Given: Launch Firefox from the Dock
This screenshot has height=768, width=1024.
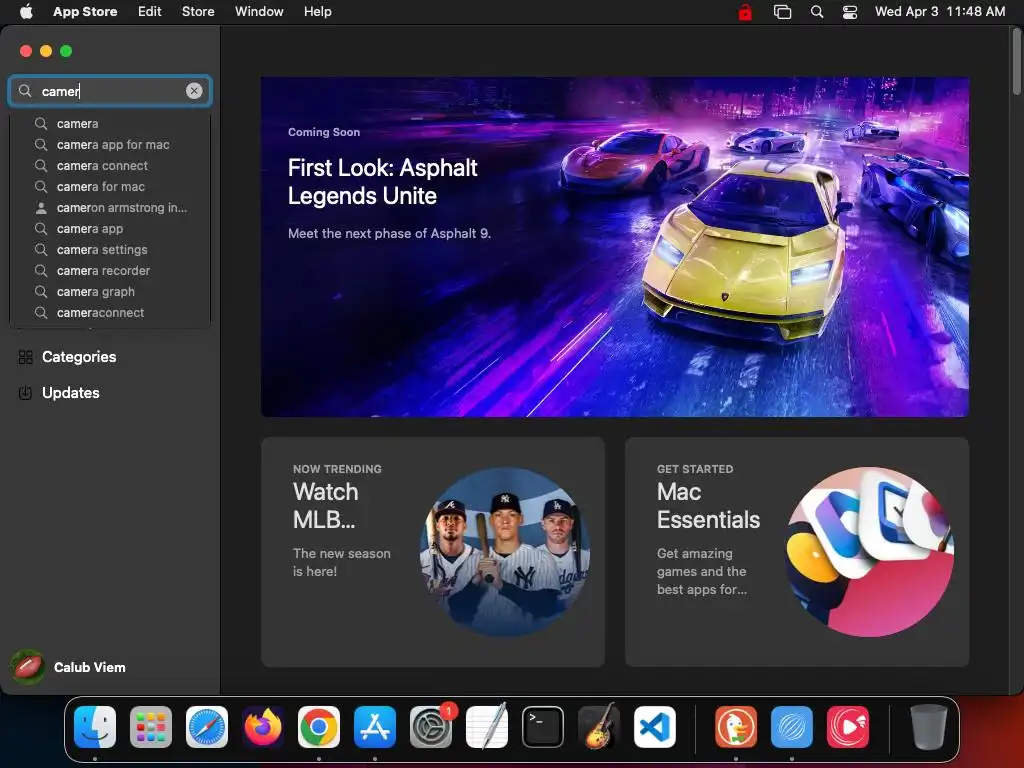Looking at the screenshot, I should pyautogui.click(x=263, y=727).
